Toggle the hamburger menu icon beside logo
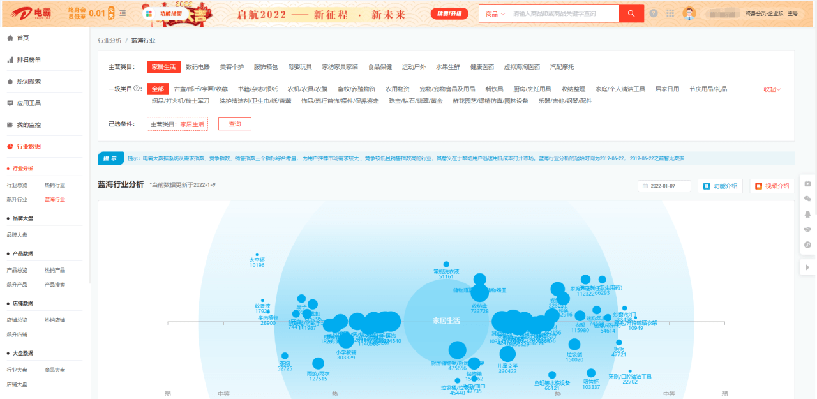The width and height of the screenshot is (817, 399). (x=122, y=13)
